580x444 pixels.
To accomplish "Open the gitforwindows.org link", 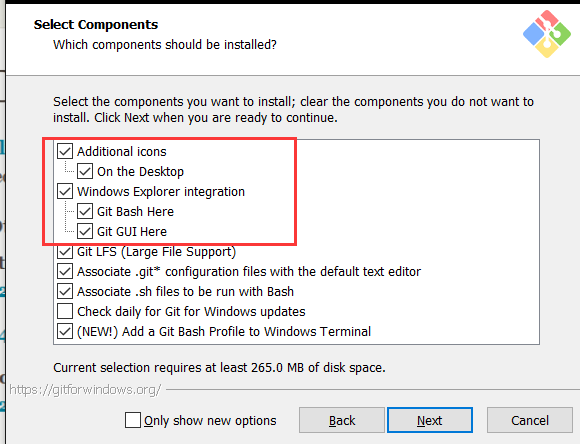I will pyautogui.click(x=85, y=390).
